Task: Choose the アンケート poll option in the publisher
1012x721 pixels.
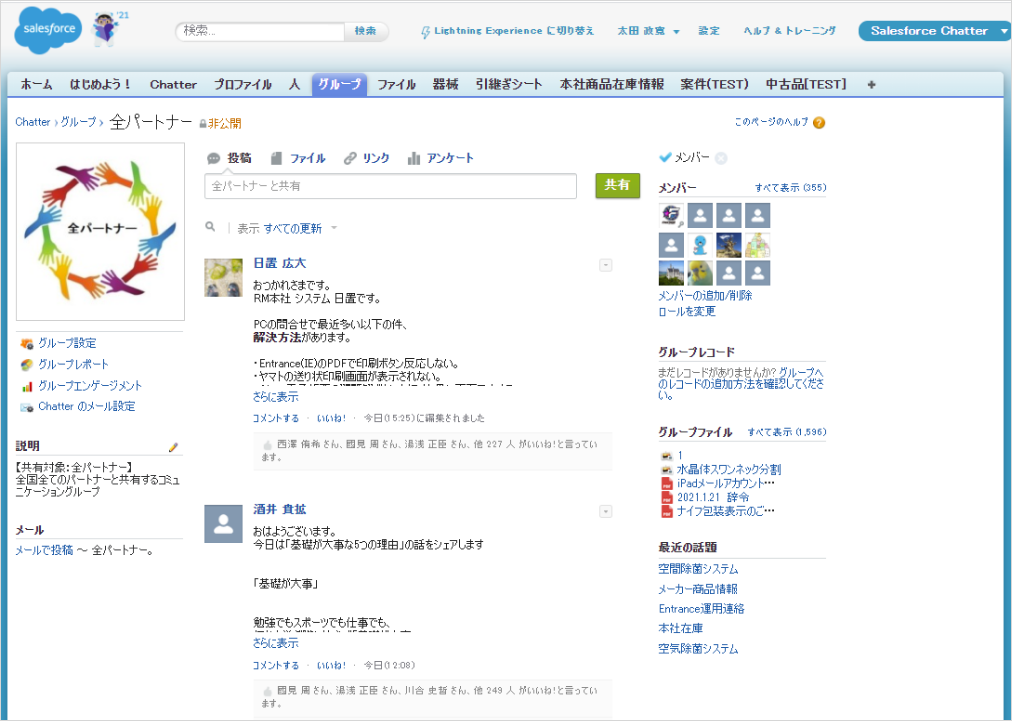Action: 441,158
